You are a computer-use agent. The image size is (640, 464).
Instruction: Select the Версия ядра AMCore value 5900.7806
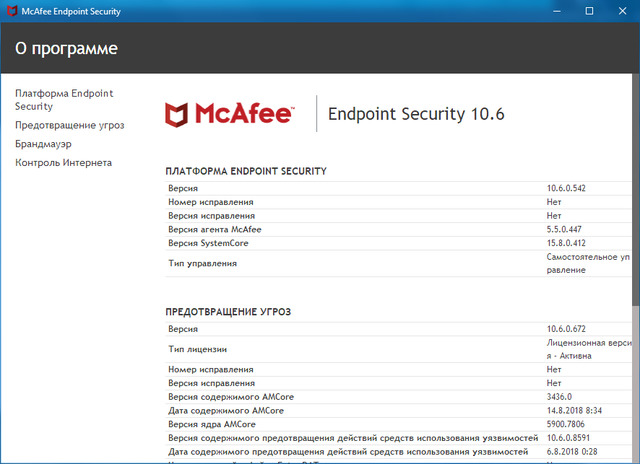[568, 426]
